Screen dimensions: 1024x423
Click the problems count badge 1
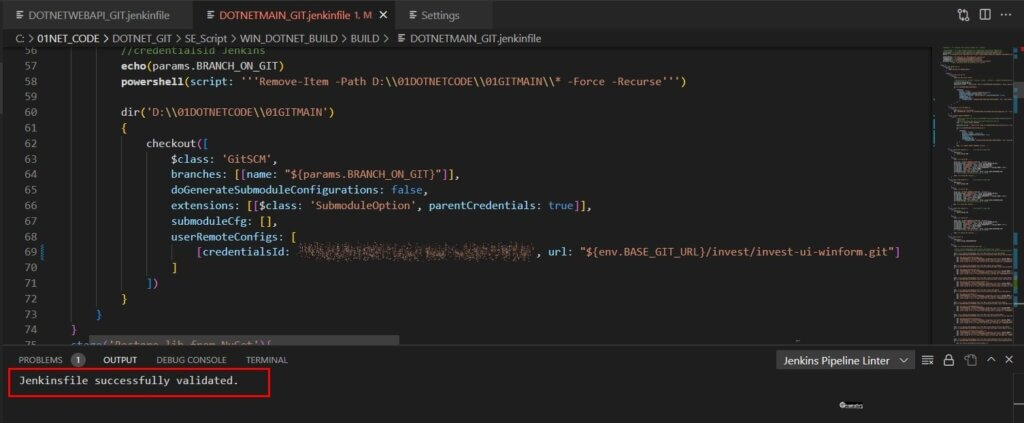78,360
